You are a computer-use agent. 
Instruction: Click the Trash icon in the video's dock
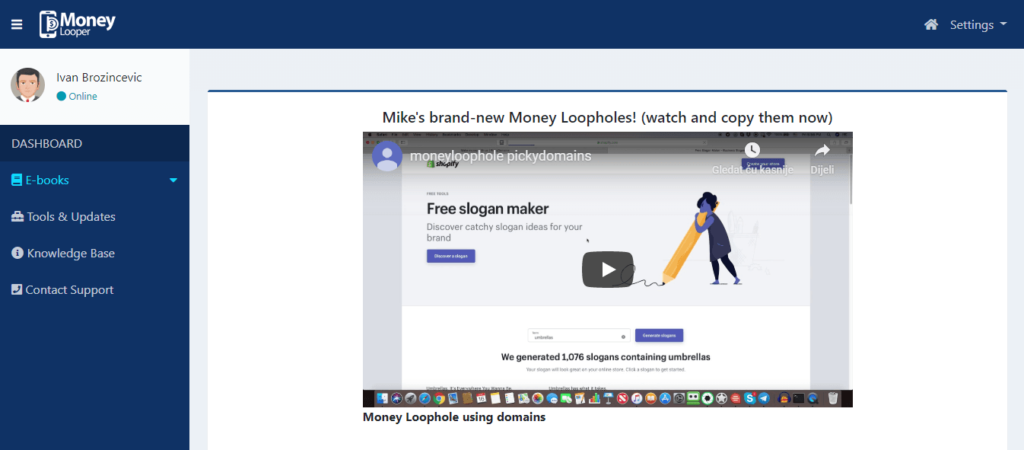point(833,398)
